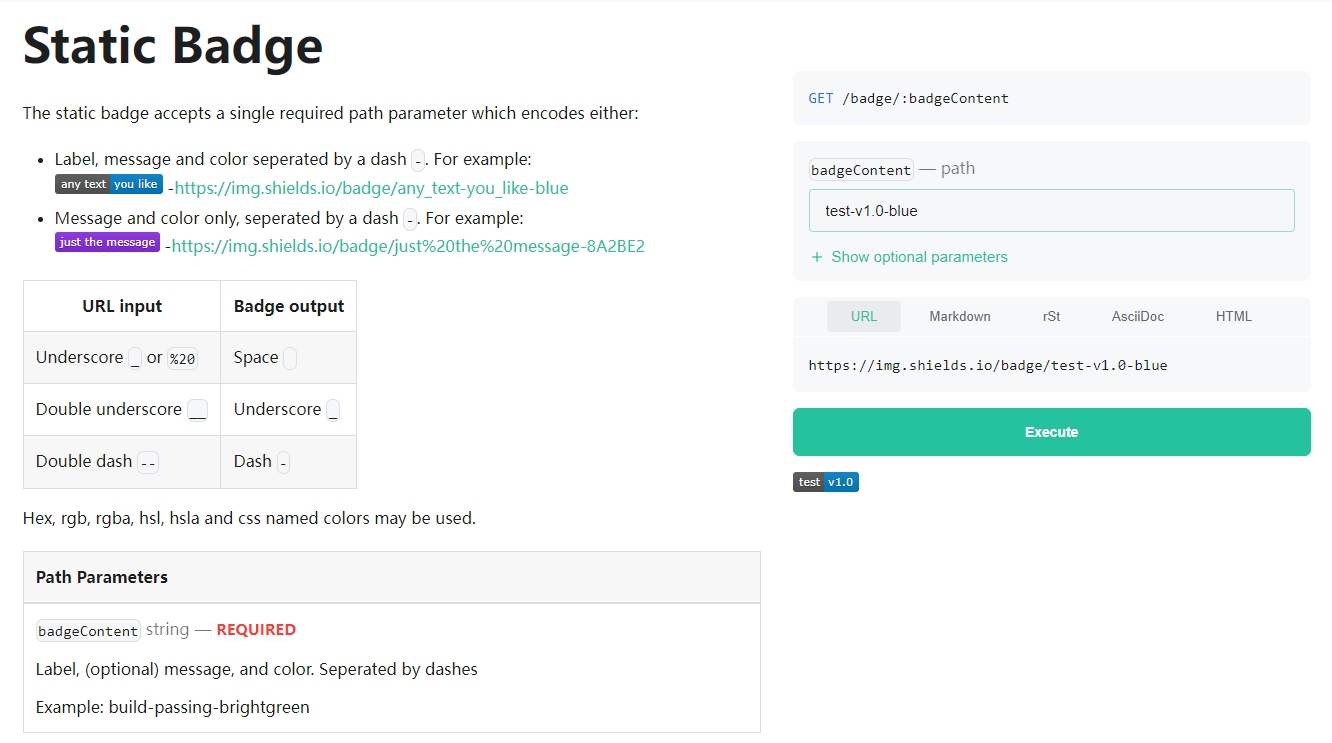Click the badgeContent code label under Path Parameters

tap(88, 631)
